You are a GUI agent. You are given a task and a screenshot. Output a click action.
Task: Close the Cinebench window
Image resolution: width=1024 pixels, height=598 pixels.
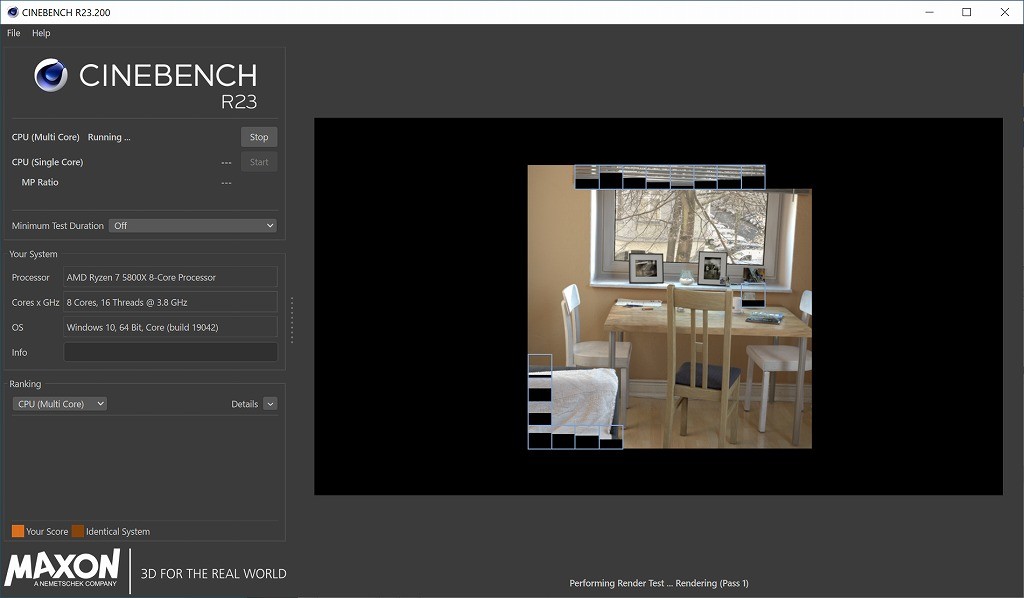point(1004,12)
